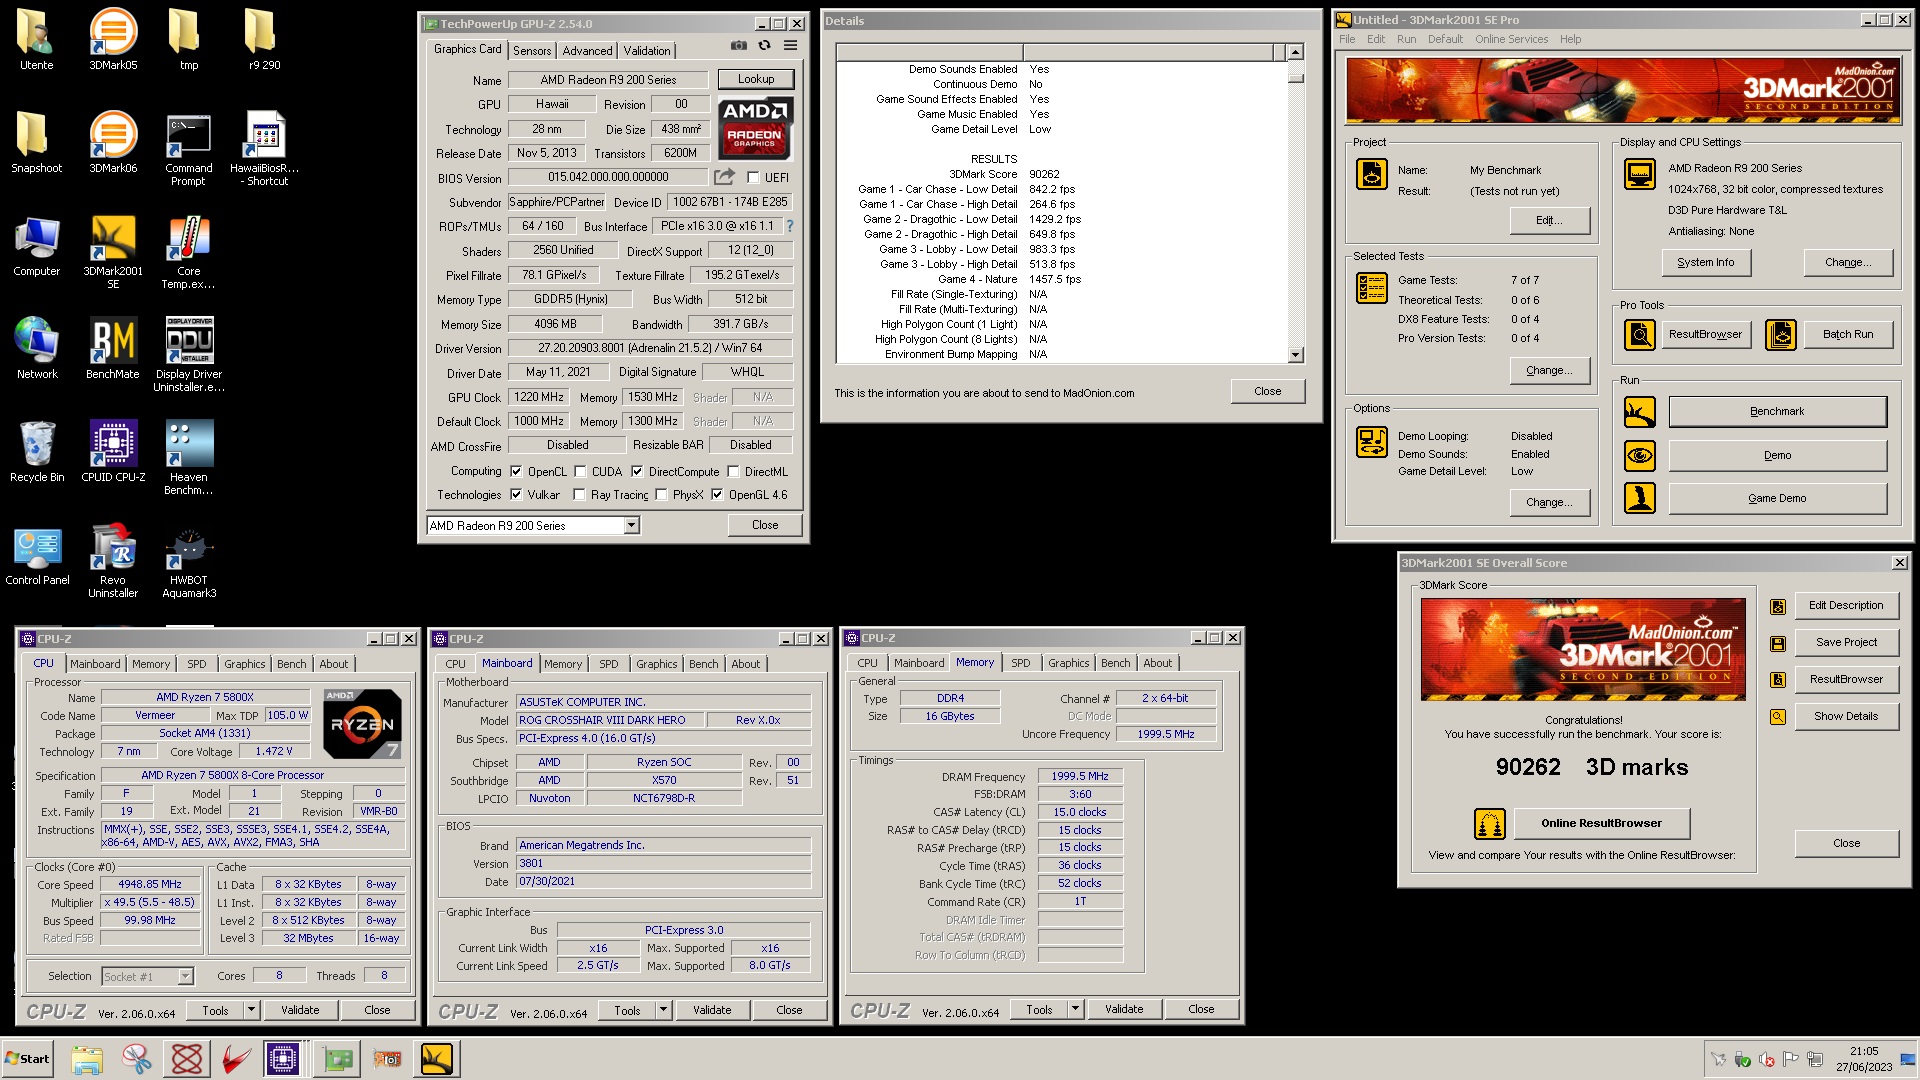The height and width of the screenshot is (1080, 1920).
Task: Open HWBOT Aquamark3 desktop icon
Action: 189,560
